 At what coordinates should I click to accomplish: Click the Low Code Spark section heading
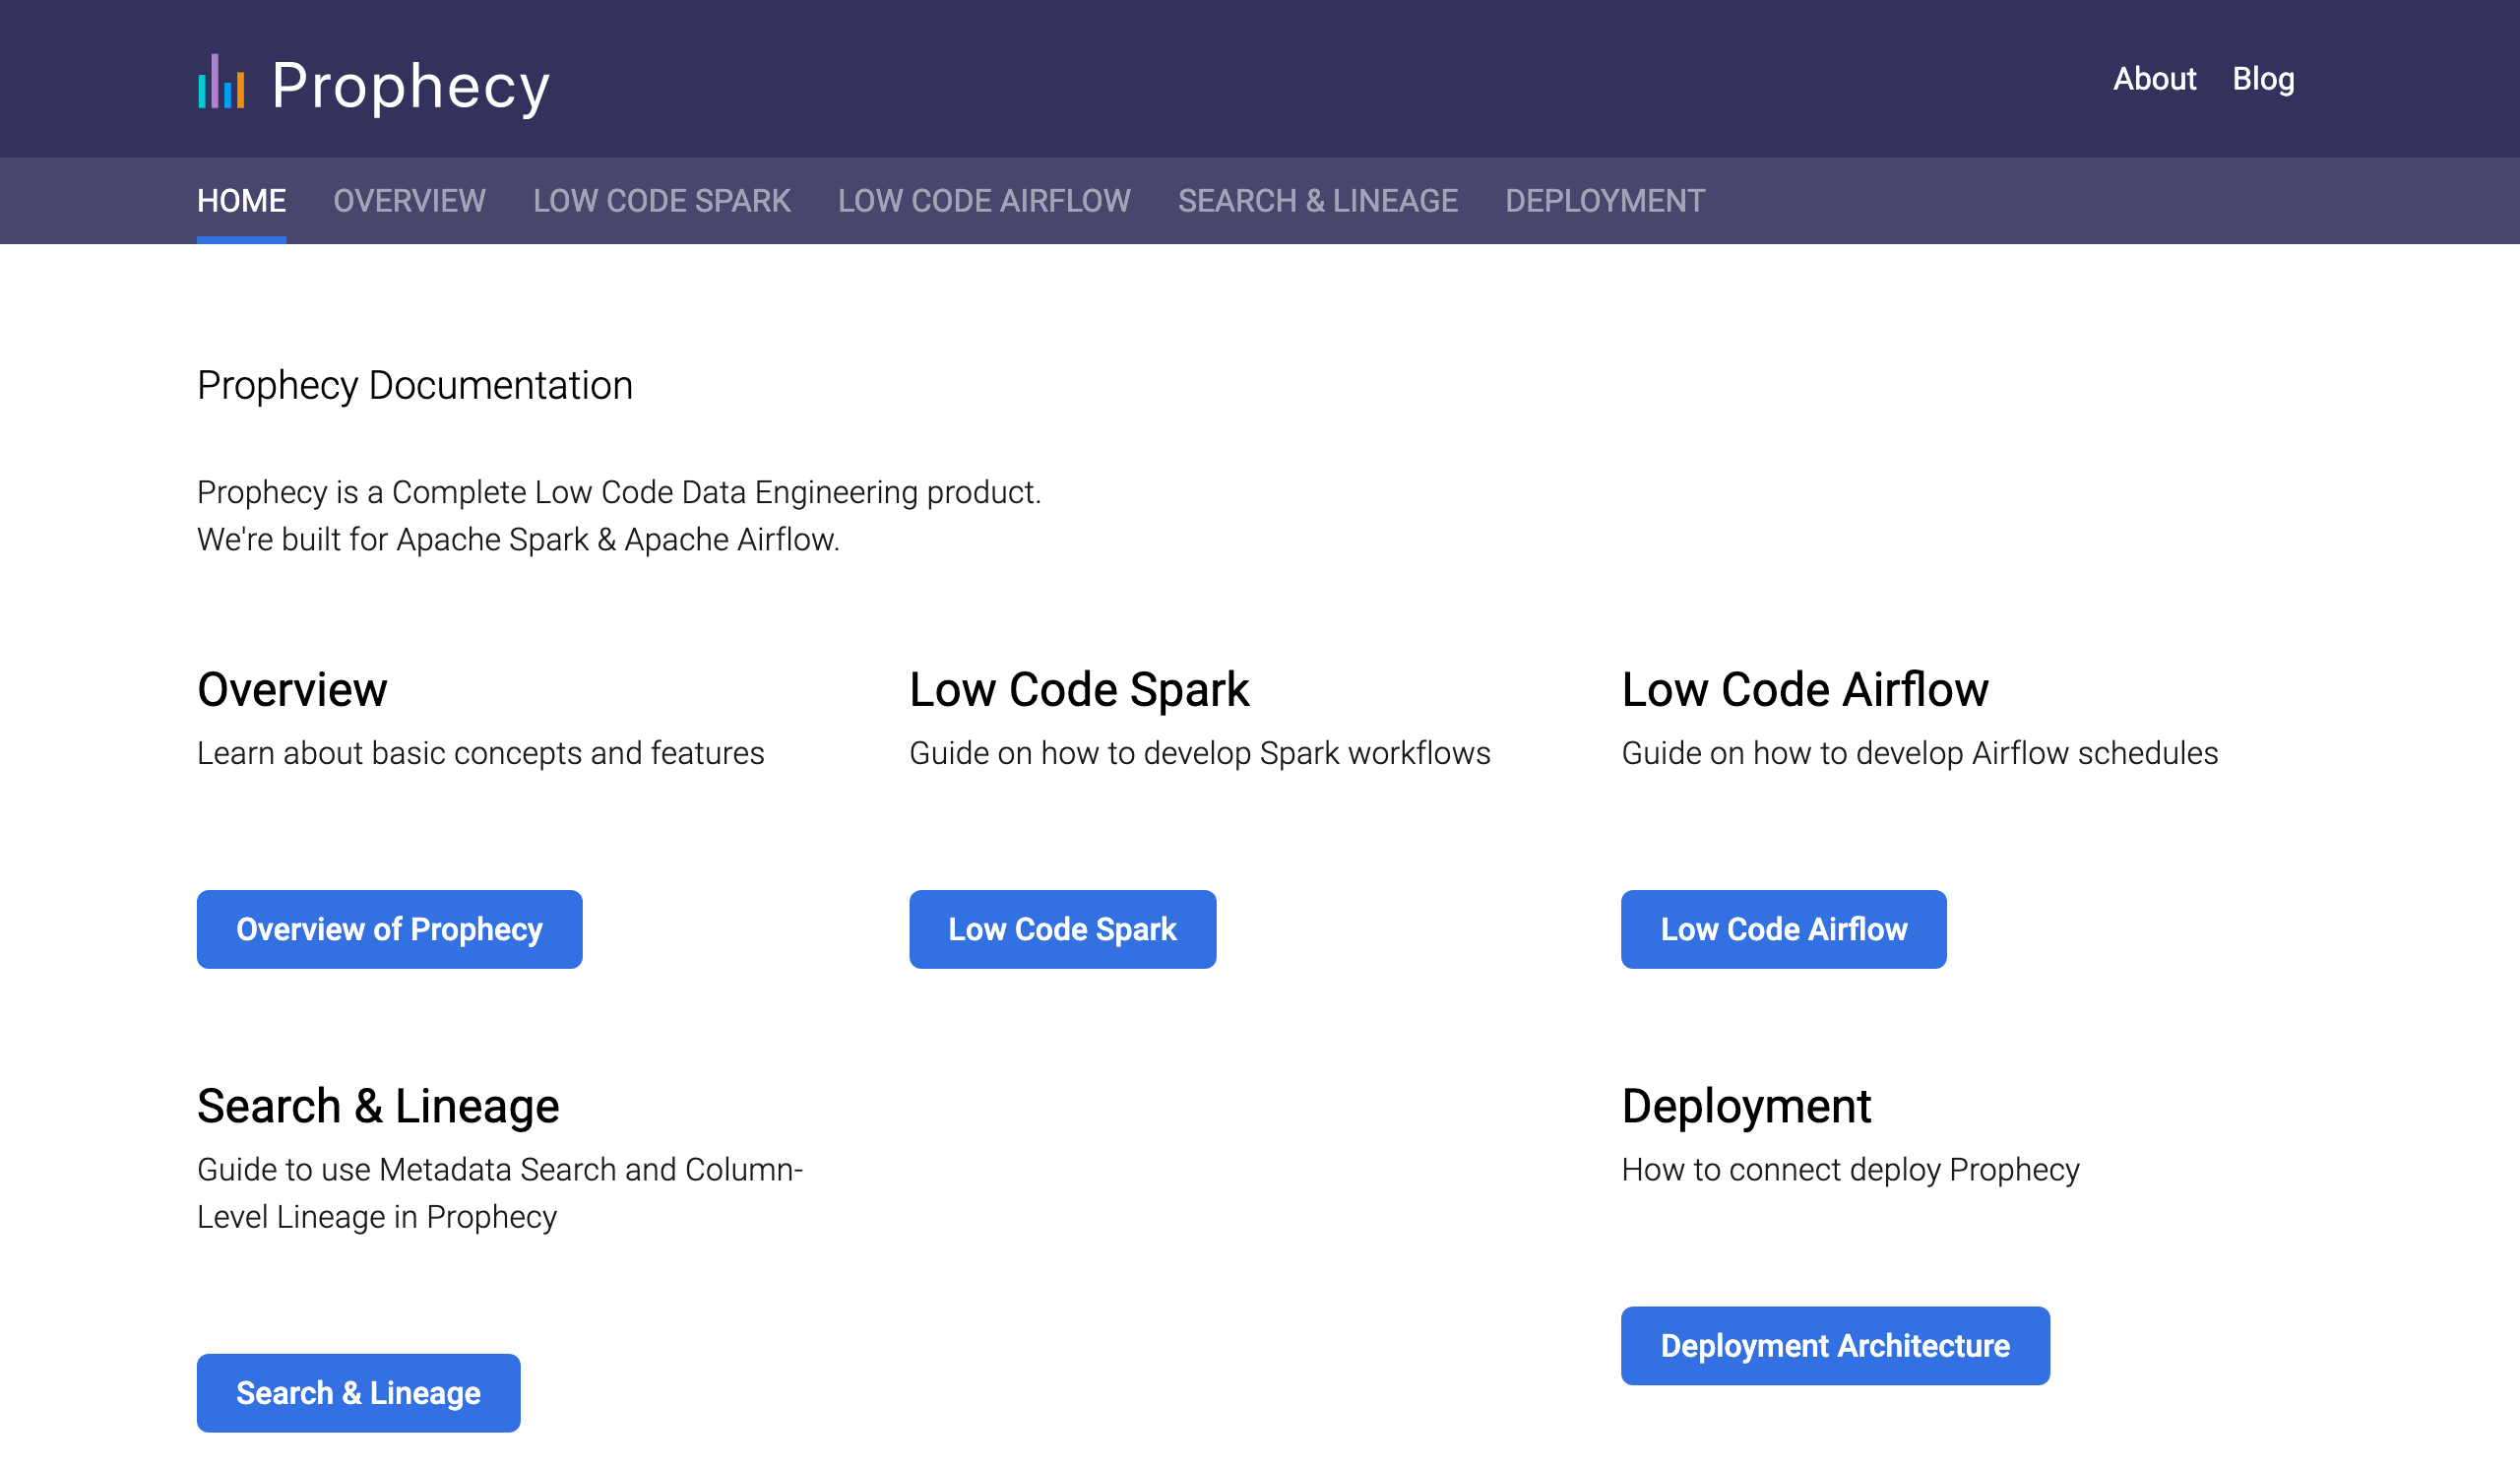[x=1079, y=690]
